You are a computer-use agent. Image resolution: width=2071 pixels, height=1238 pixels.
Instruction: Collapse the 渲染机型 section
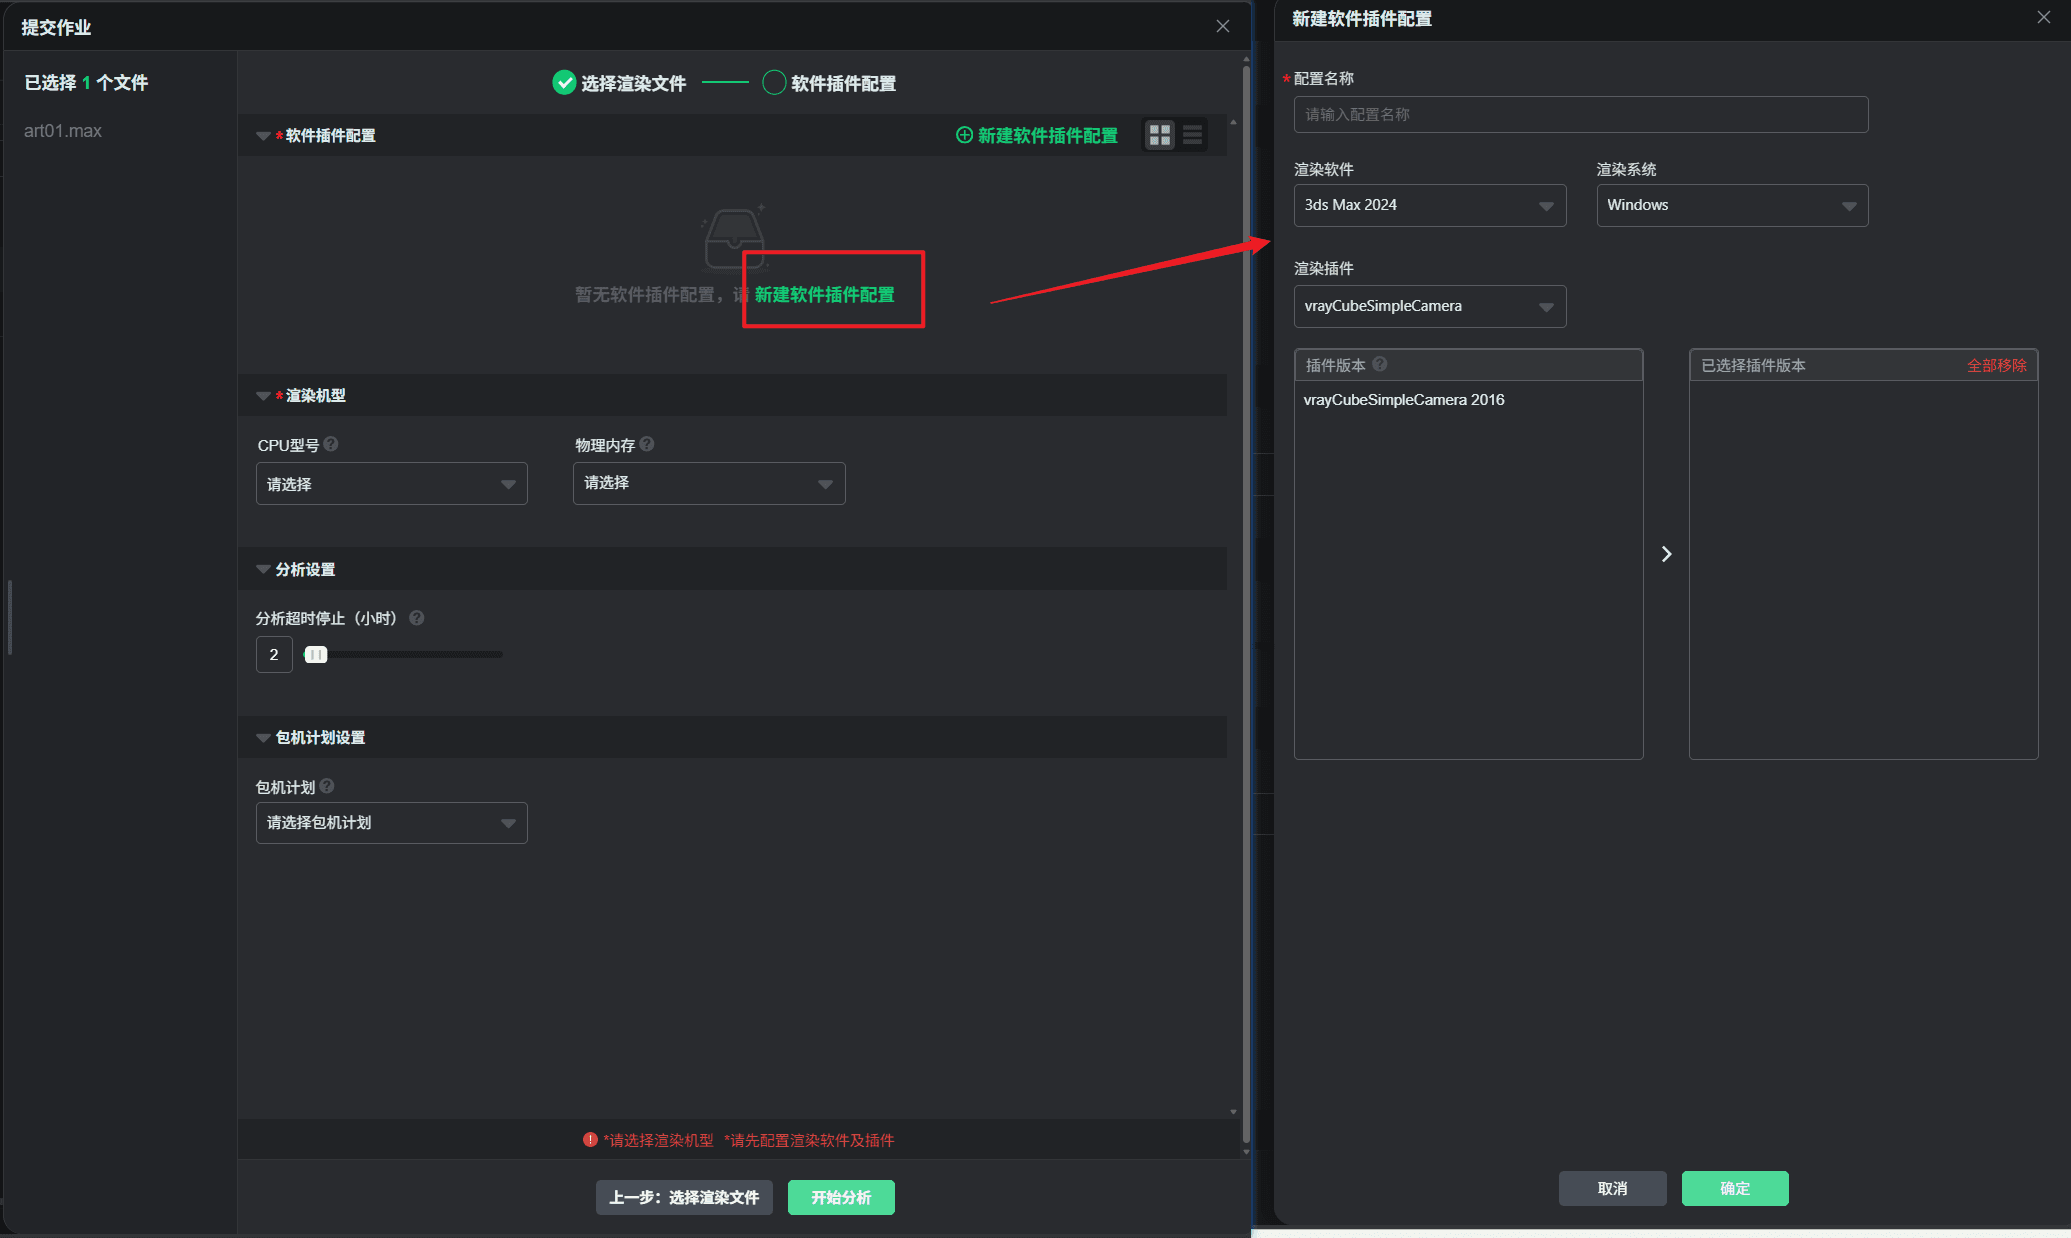click(x=263, y=396)
